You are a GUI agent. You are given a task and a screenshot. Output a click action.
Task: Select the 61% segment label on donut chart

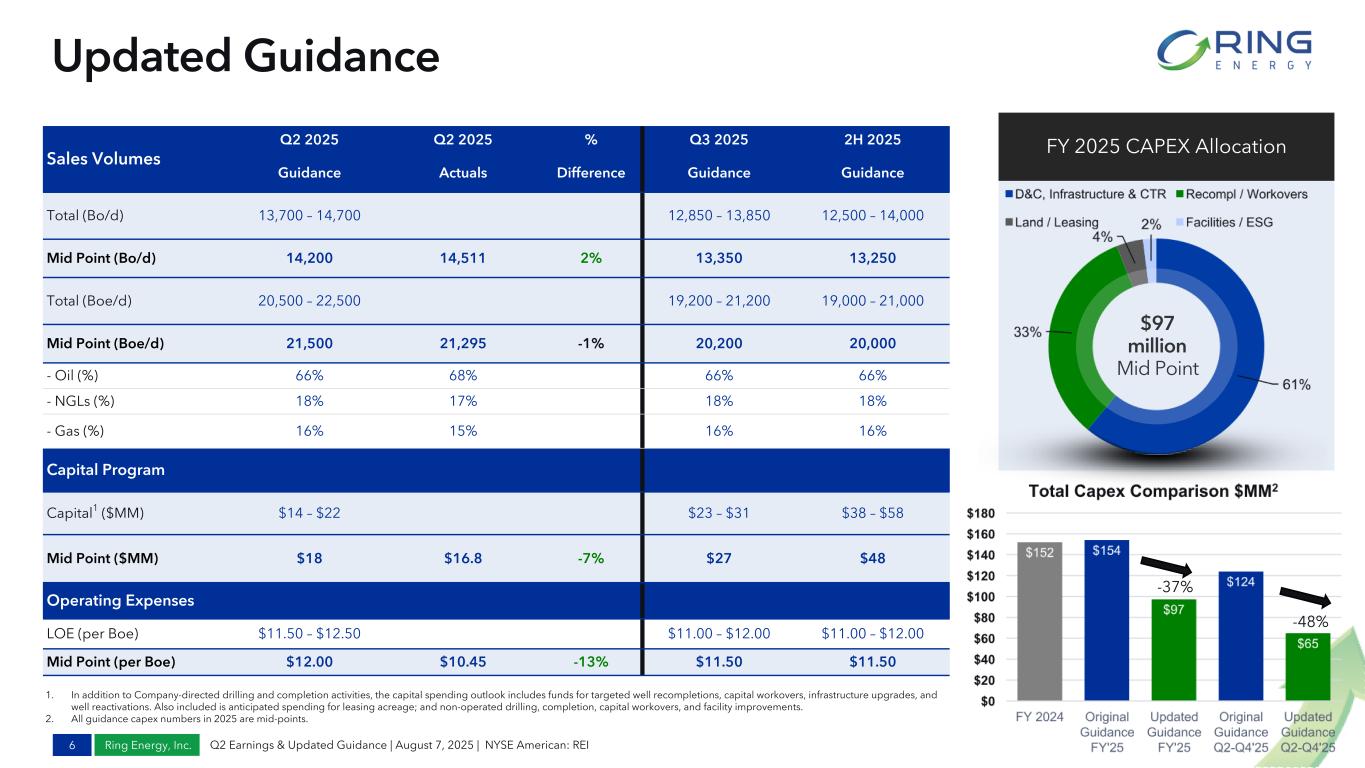(x=1296, y=383)
